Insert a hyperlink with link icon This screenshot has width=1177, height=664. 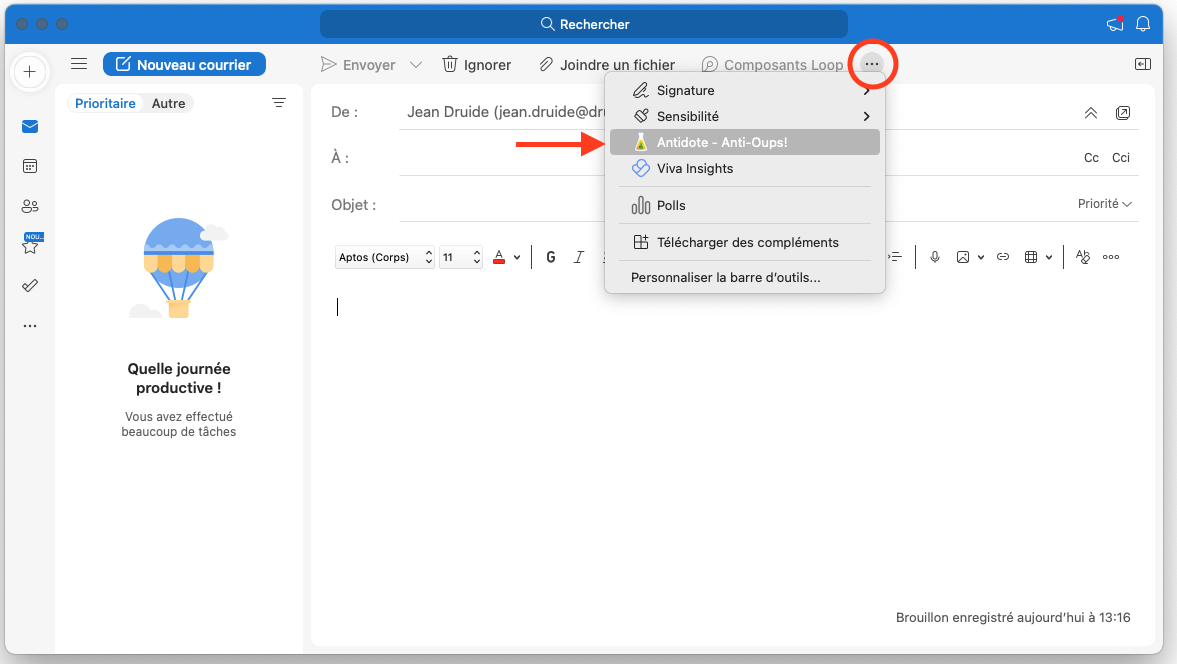1003,257
